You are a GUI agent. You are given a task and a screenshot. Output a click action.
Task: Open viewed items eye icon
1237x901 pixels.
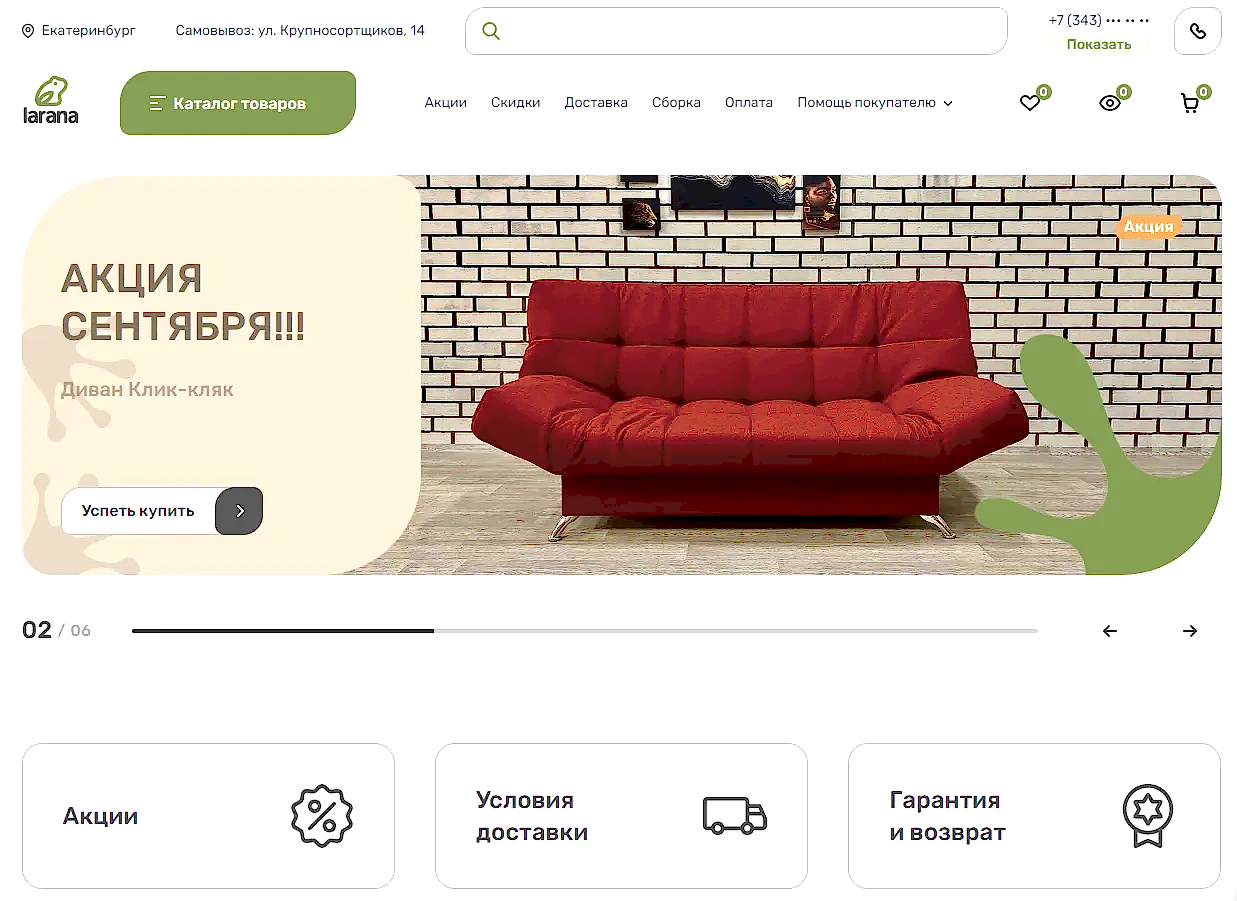point(1110,102)
